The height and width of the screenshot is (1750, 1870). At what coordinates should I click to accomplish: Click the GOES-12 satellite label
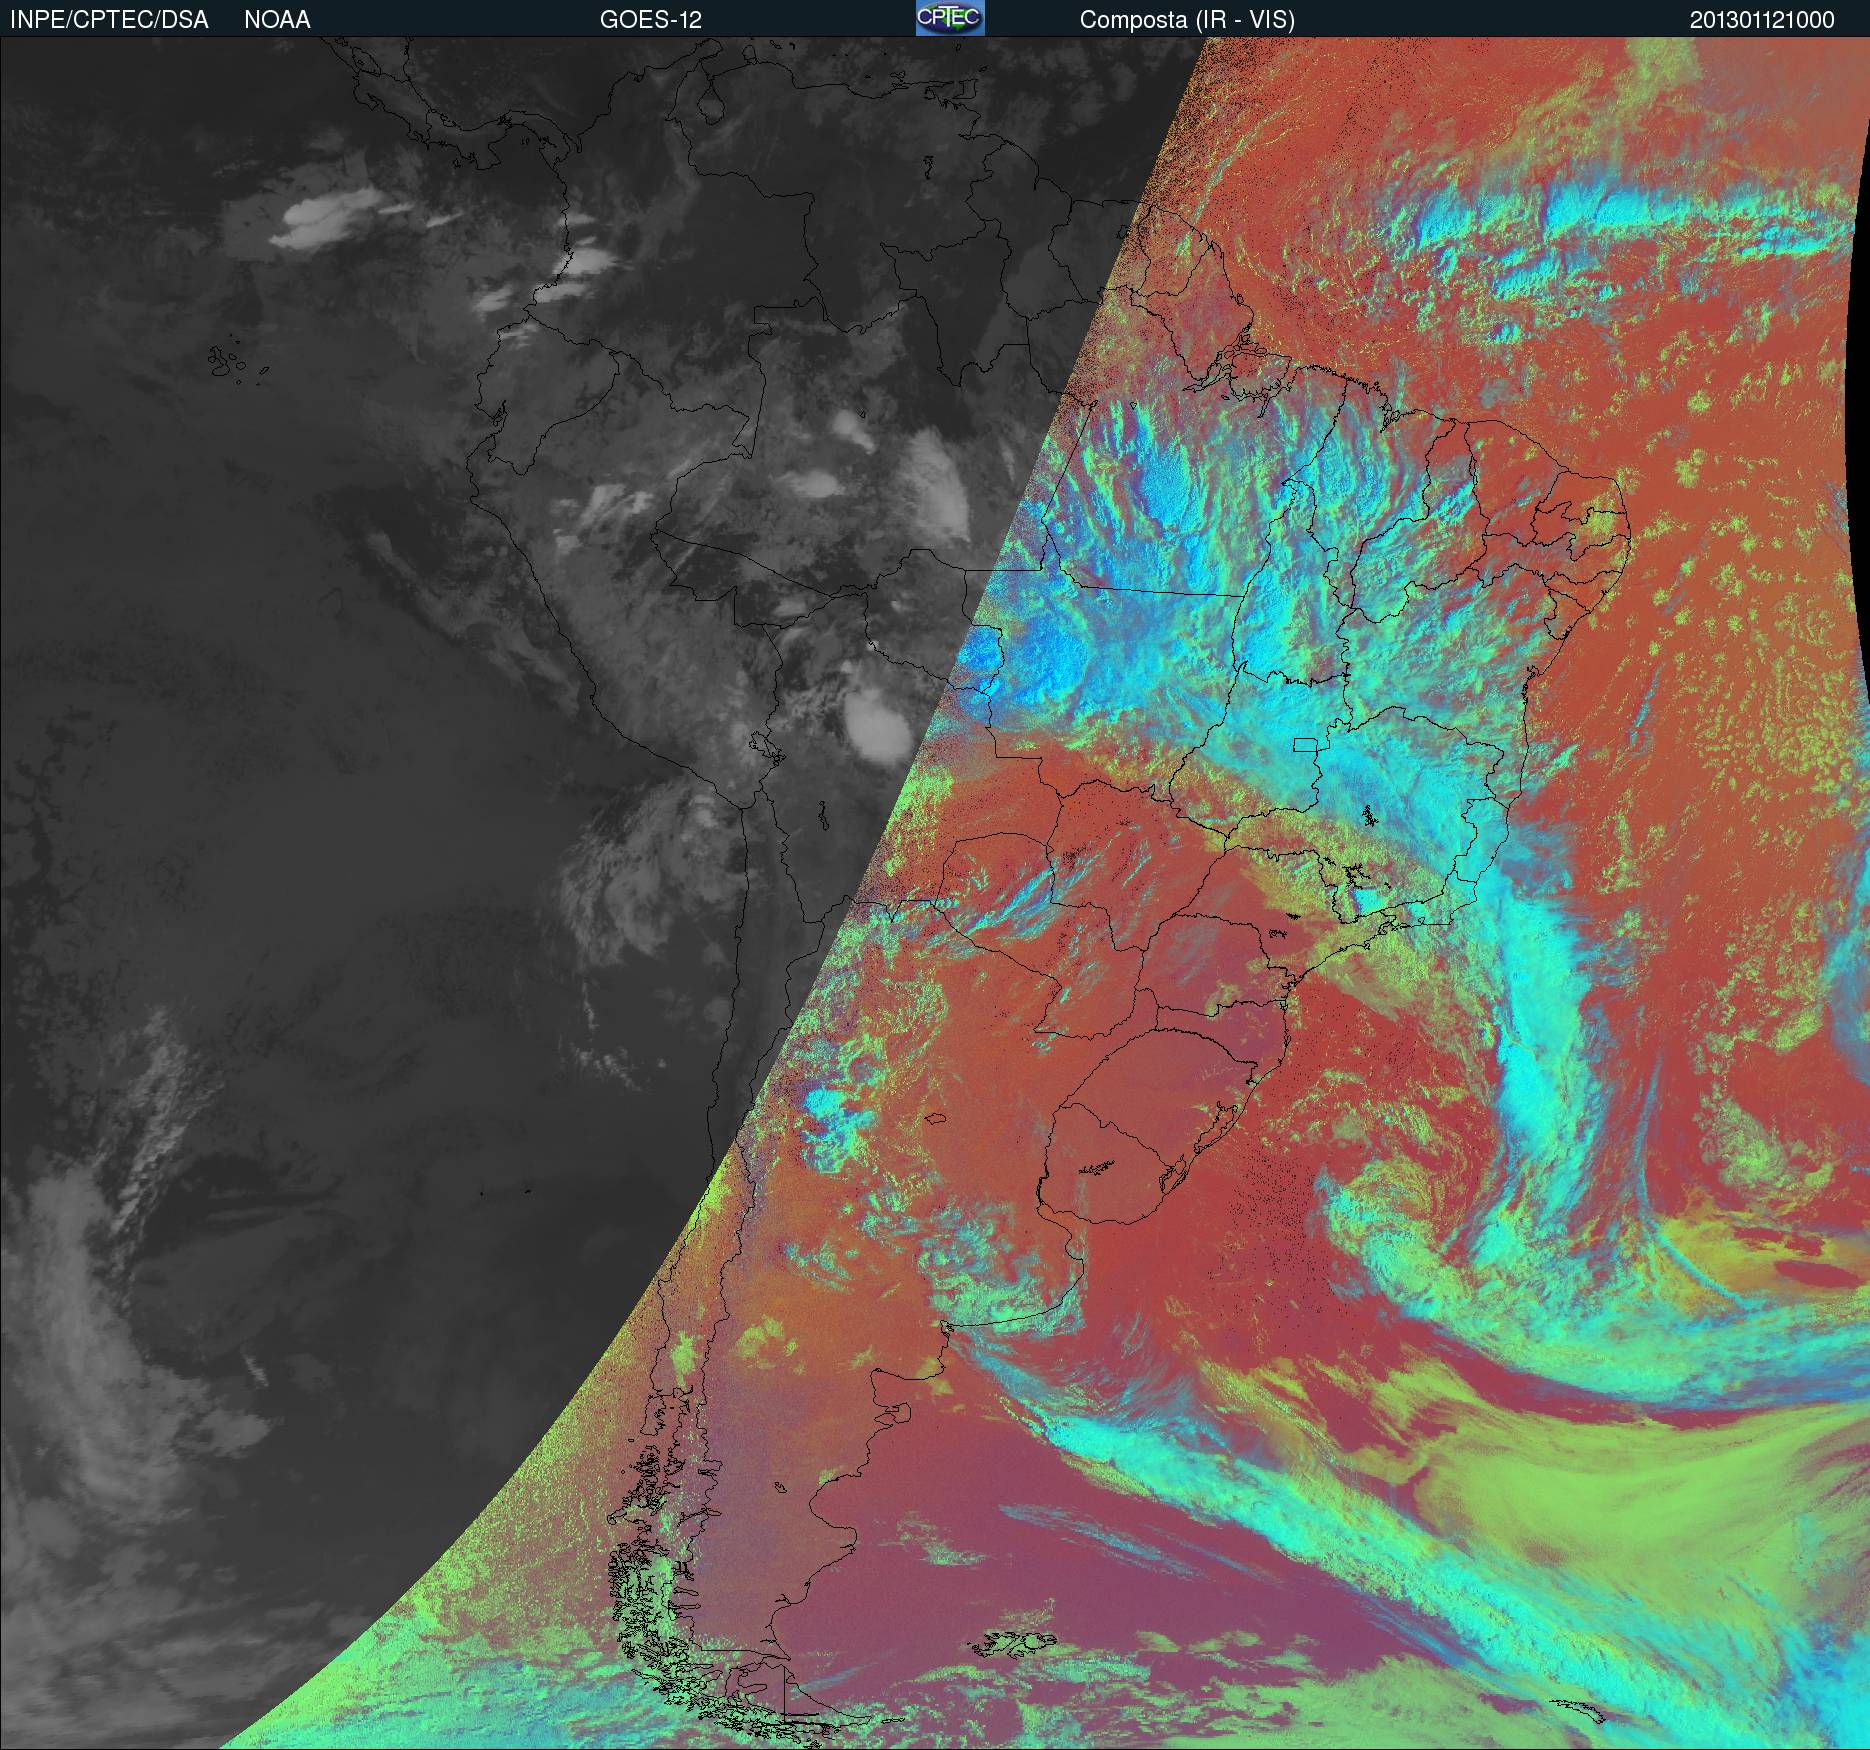(650, 20)
